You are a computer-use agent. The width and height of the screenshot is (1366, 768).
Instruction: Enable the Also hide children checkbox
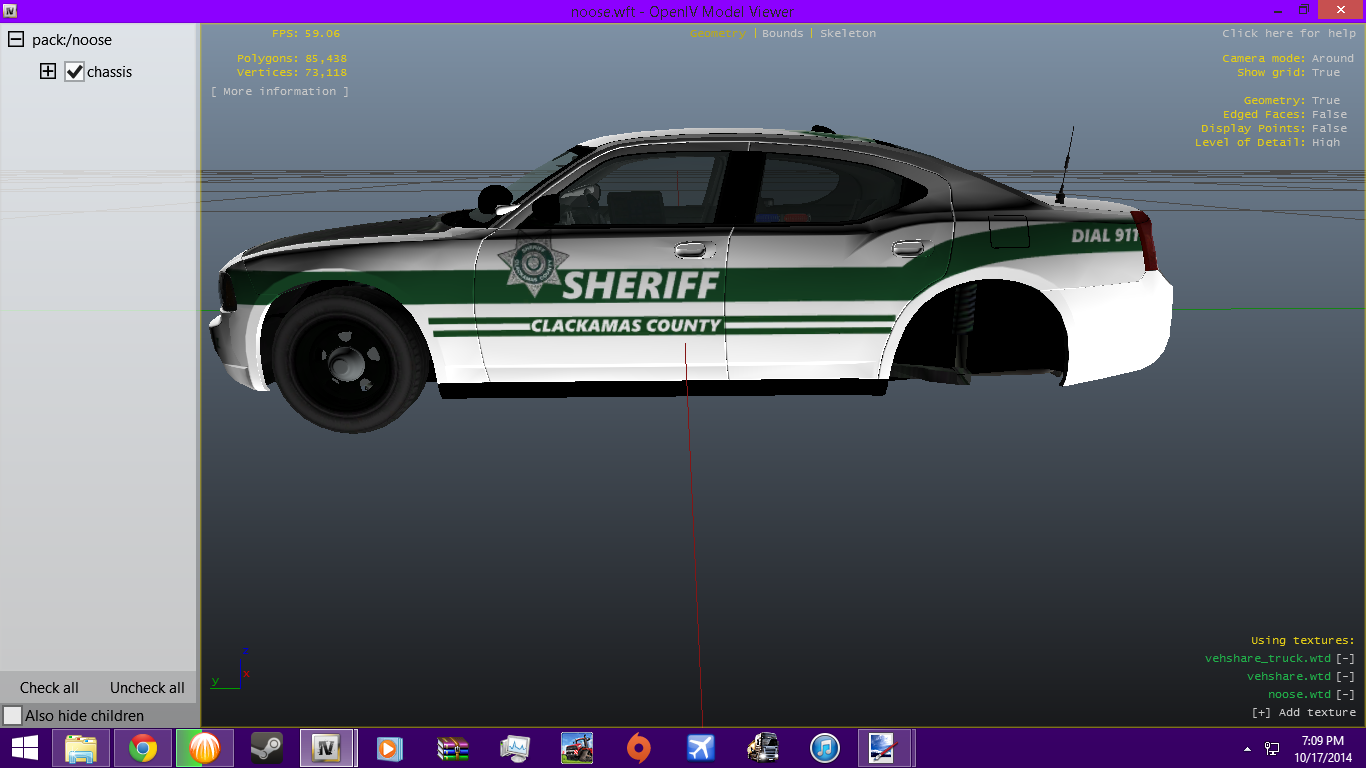(13, 716)
